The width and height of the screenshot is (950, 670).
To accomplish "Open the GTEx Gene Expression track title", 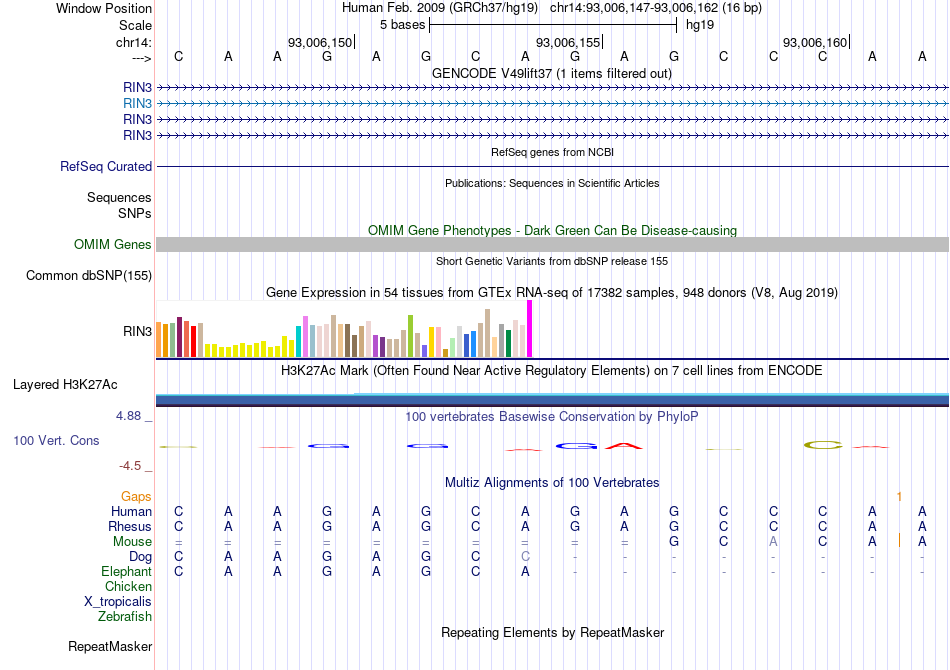I will pos(552,293).
